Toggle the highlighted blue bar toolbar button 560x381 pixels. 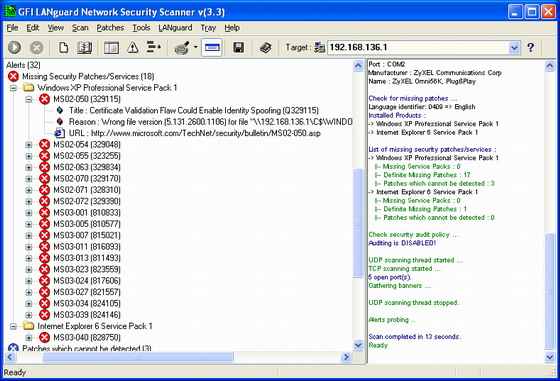click(212, 47)
